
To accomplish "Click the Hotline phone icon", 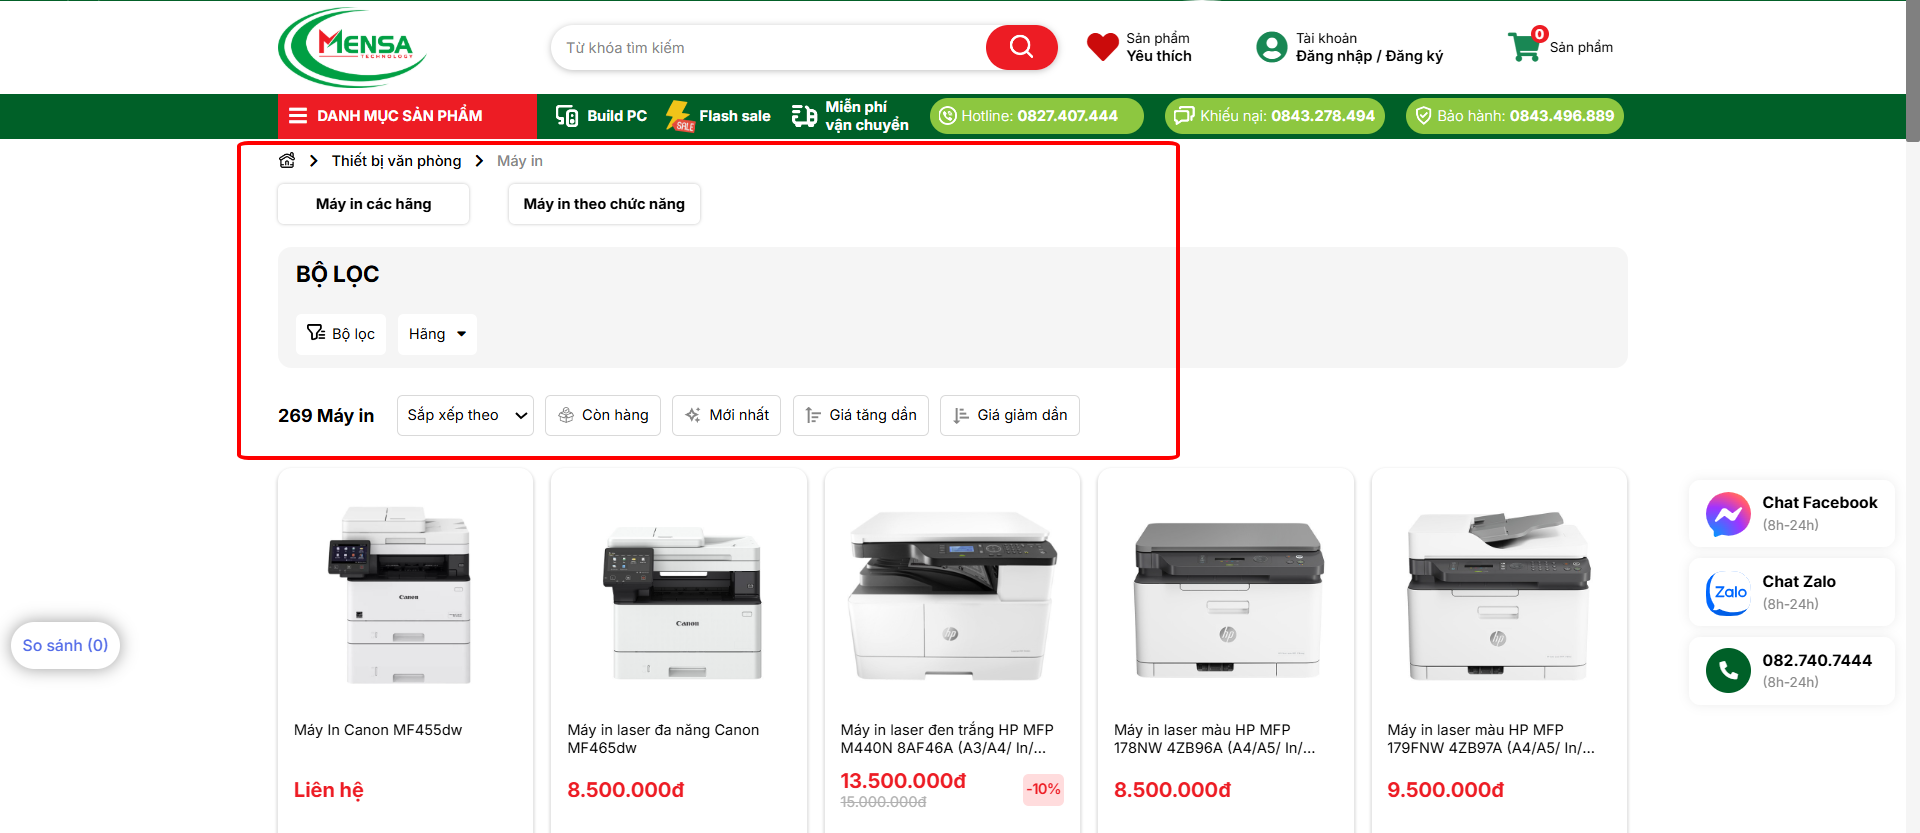I will coord(948,116).
